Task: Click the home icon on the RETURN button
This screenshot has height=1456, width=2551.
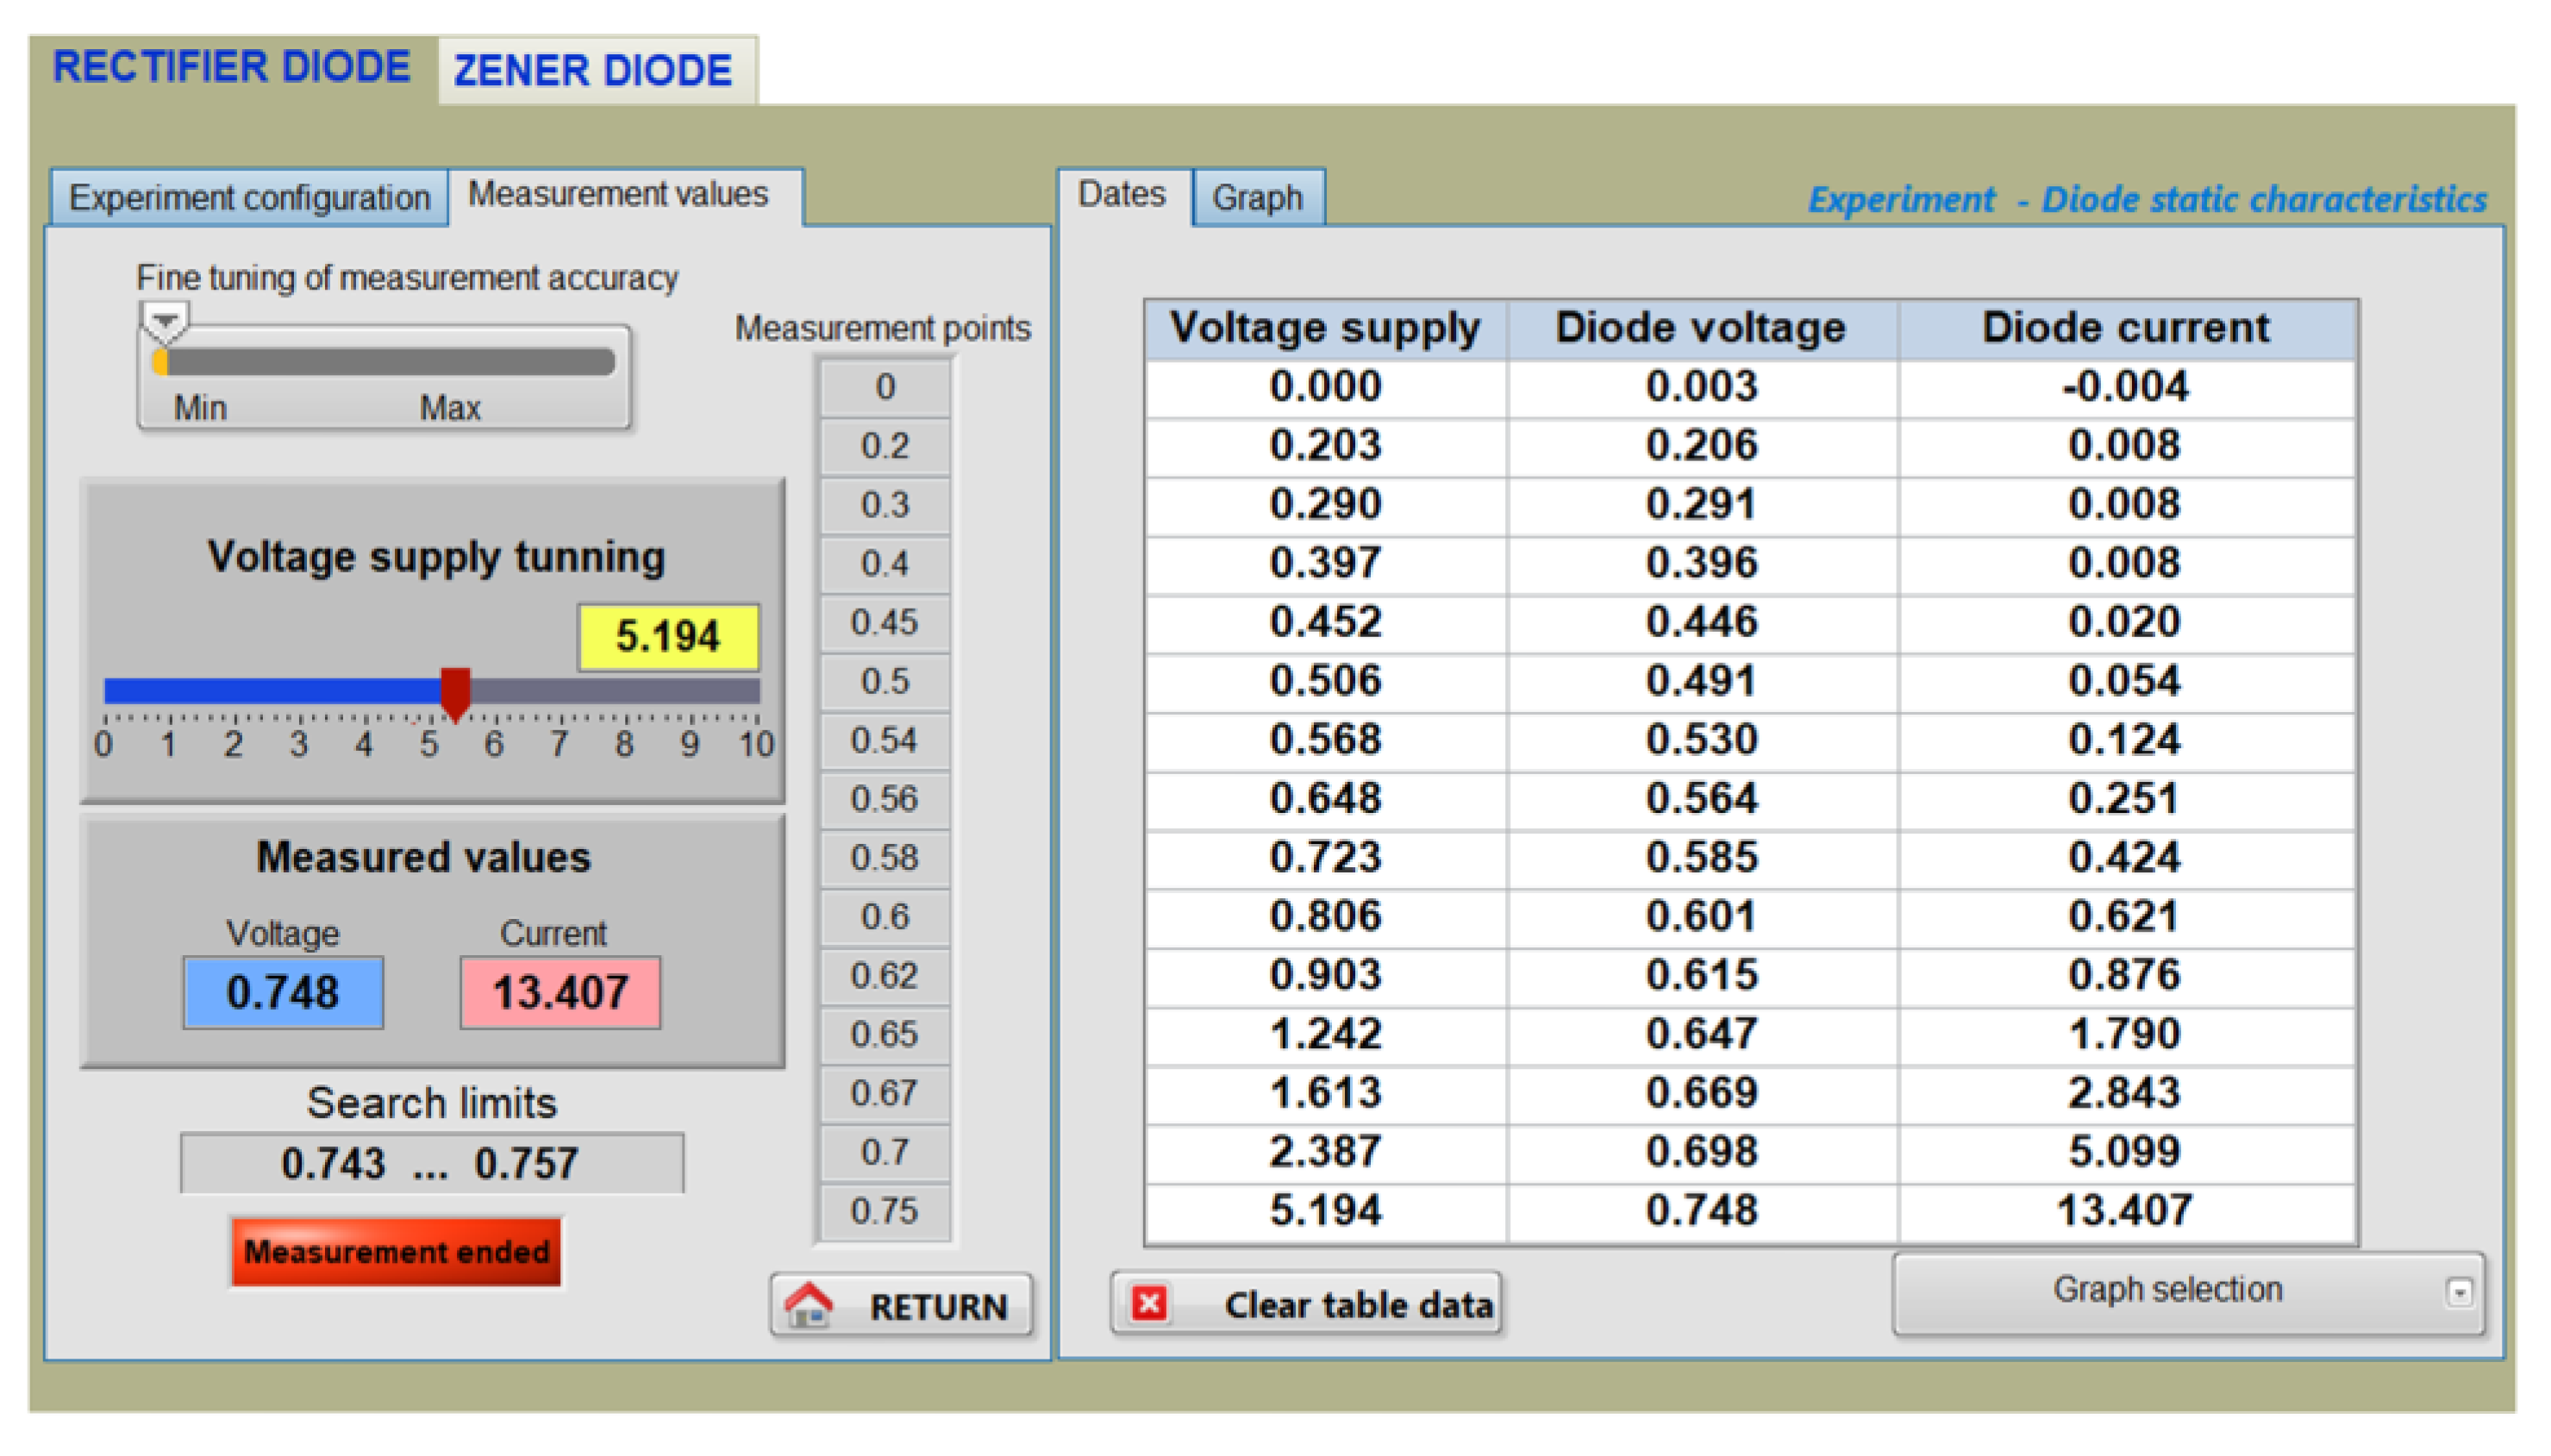Action: tap(808, 1305)
